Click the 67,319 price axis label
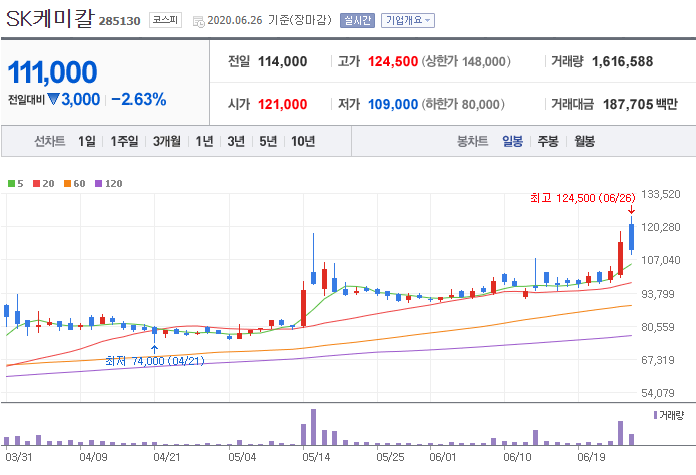696x475 pixels. [x=658, y=360]
